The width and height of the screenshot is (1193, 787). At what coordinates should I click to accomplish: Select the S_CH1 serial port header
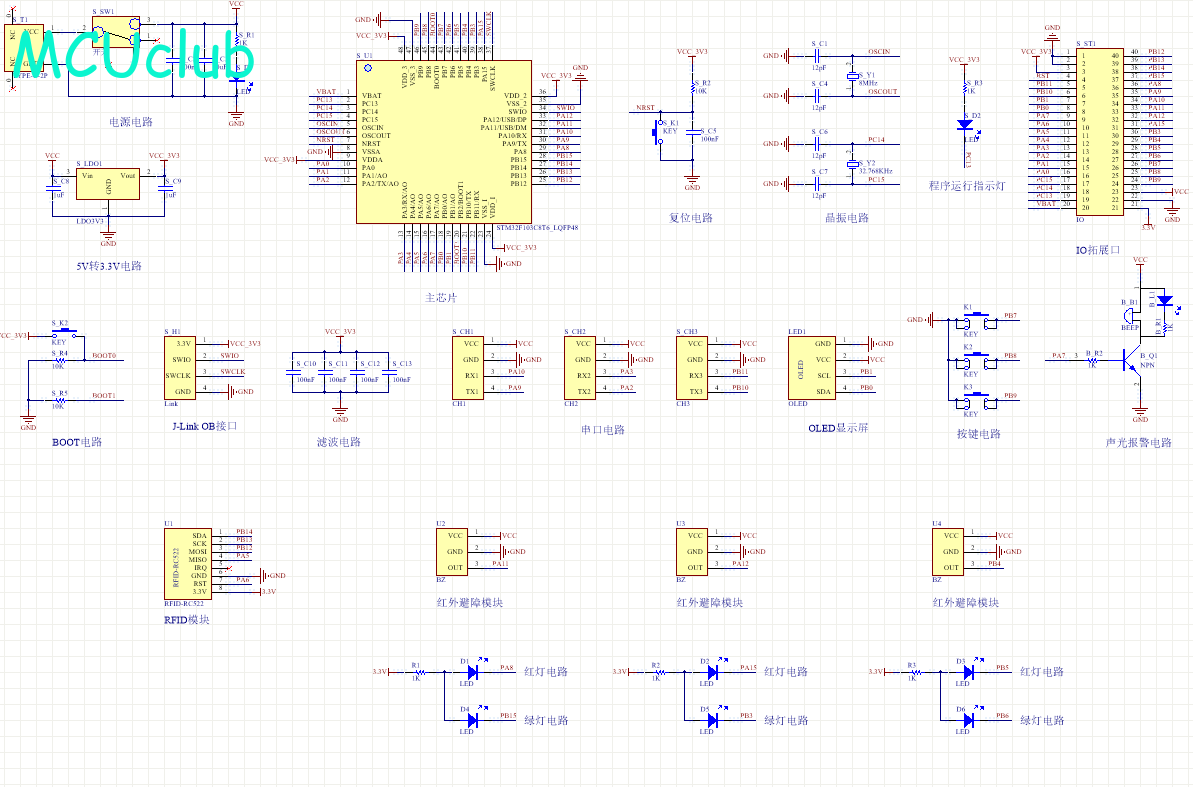click(467, 368)
